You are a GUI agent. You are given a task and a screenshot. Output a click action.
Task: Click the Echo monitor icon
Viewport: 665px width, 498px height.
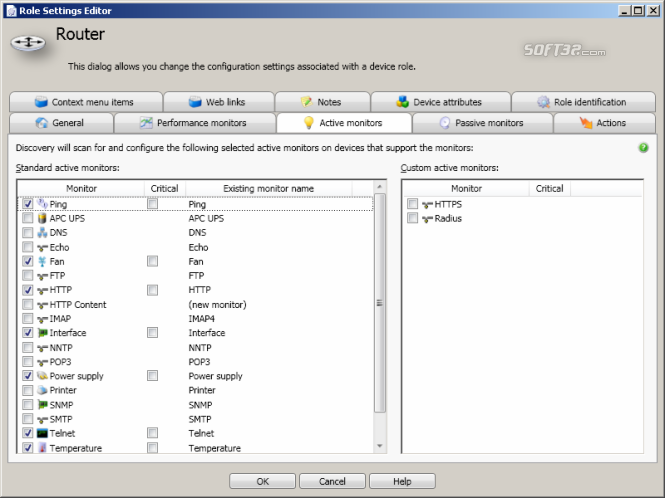42,248
